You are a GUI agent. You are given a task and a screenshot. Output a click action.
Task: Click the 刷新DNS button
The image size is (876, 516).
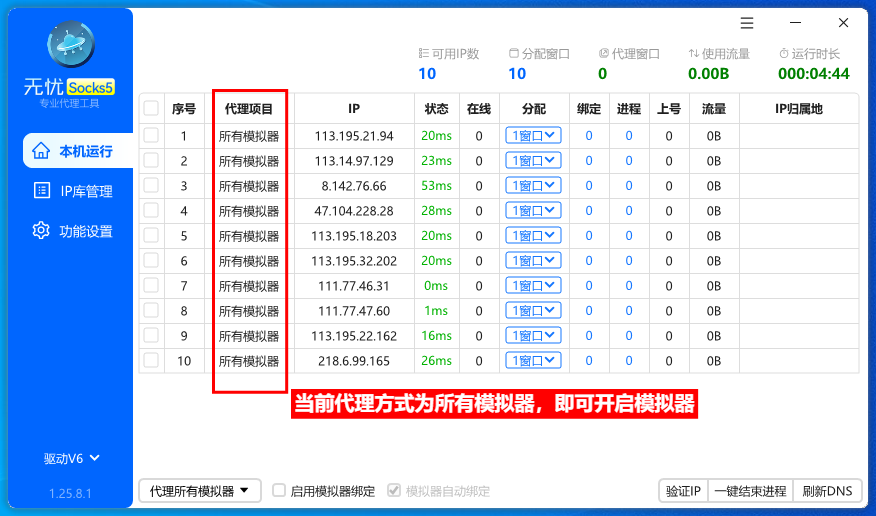[827, 491]
